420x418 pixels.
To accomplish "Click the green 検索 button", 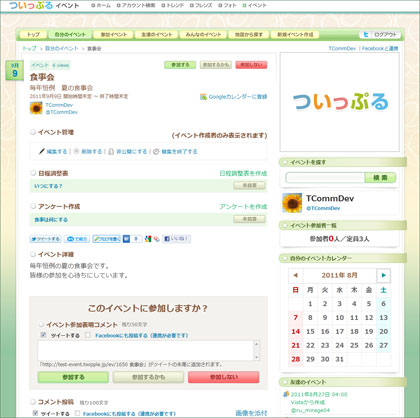I will [x=380, y=177].
